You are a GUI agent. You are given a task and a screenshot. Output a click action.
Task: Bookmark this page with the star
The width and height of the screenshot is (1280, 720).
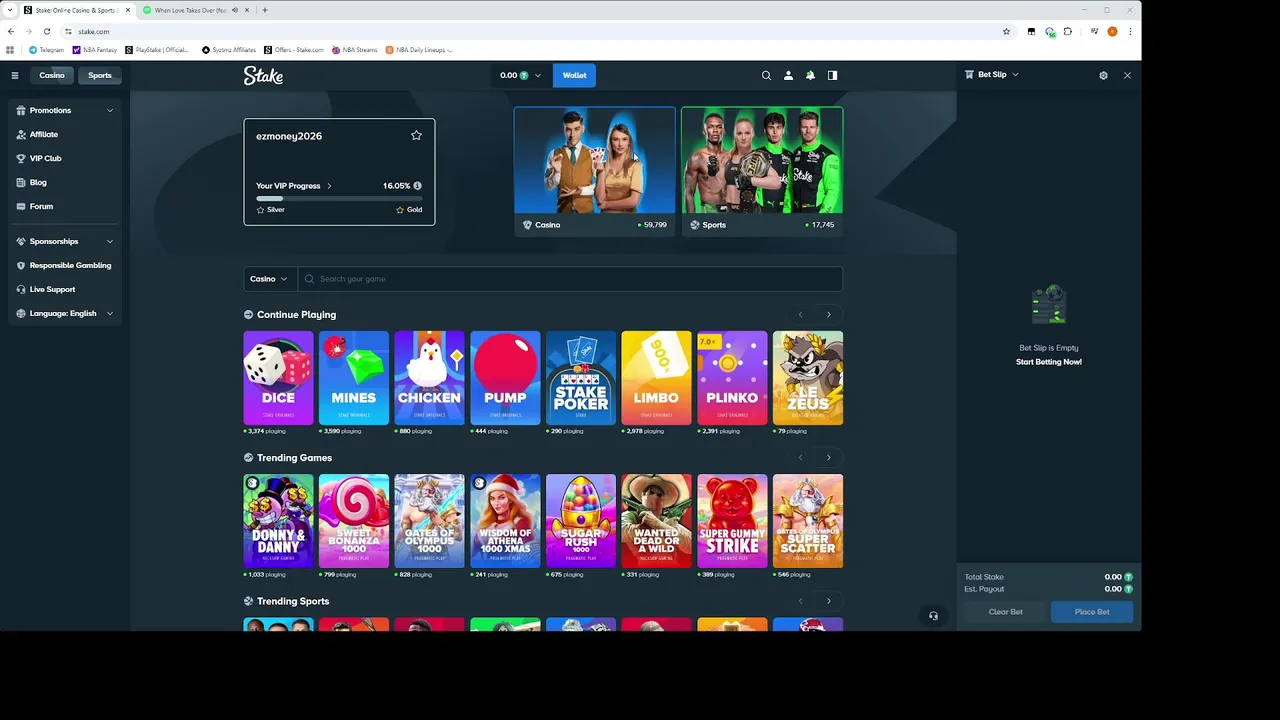pos(1006,31)
